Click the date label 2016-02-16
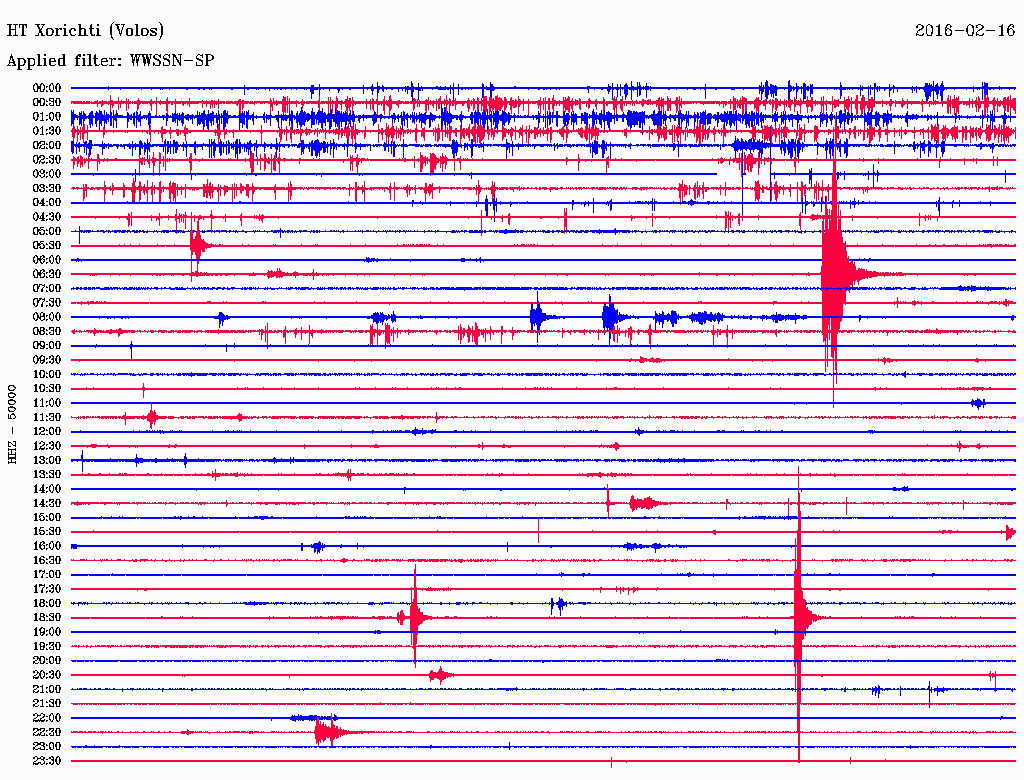 coord(965,30)
